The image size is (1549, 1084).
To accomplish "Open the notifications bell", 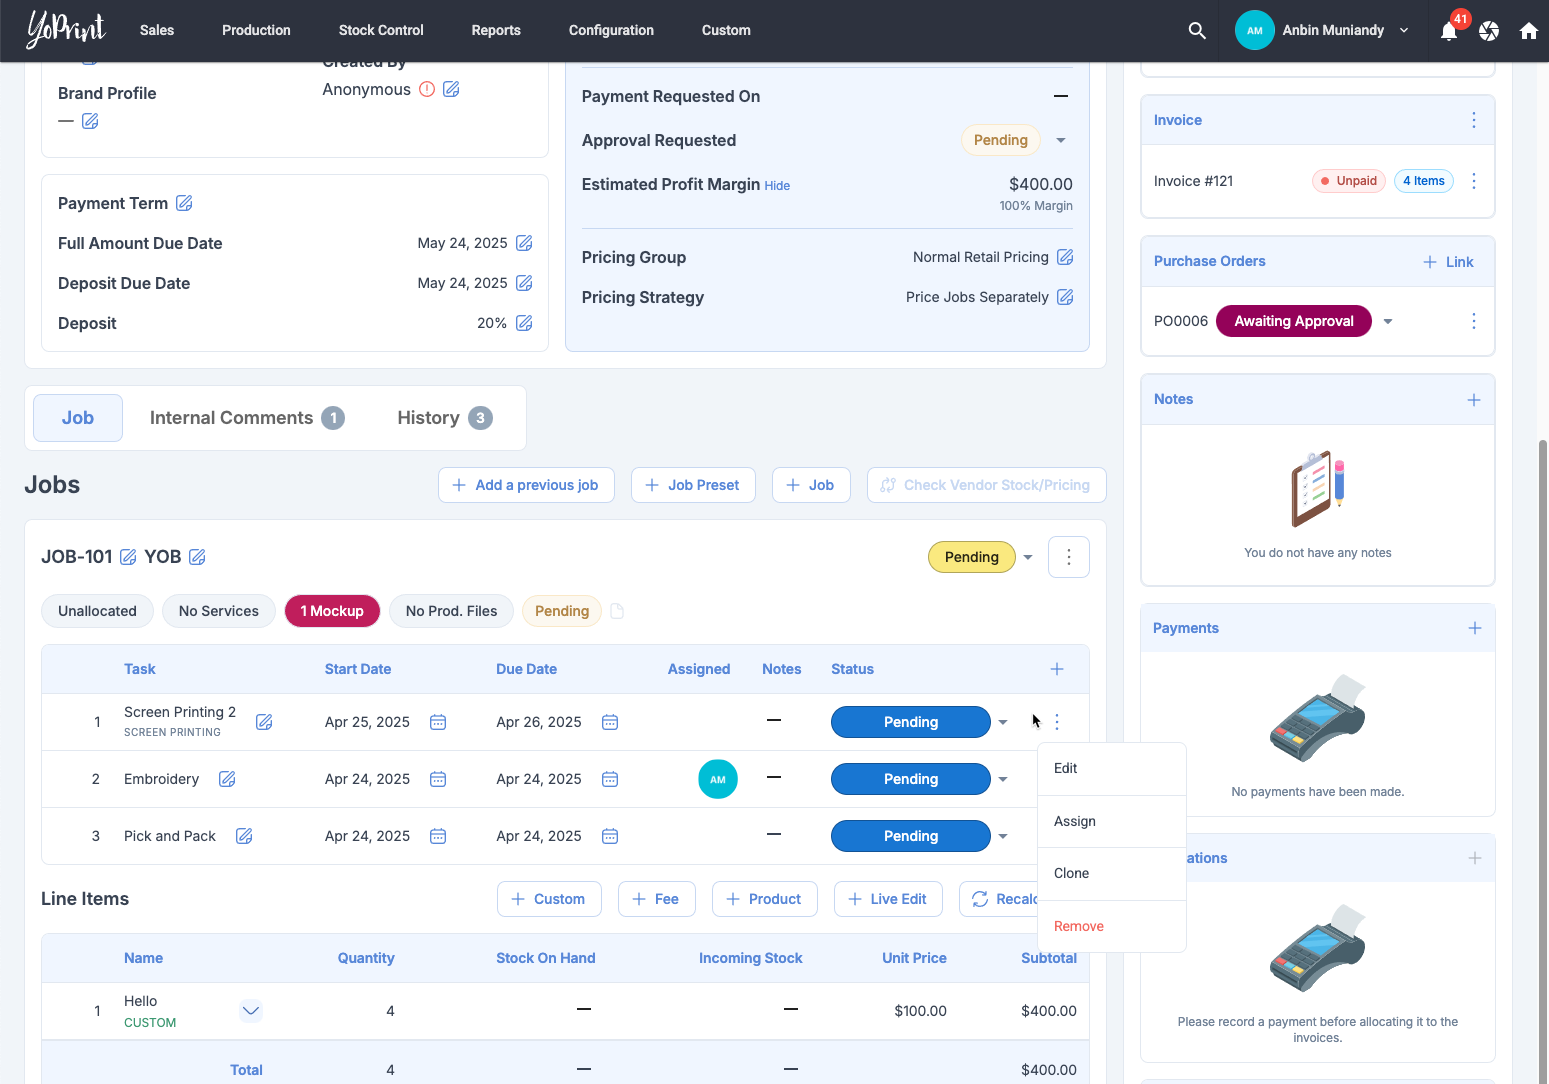I will 1448,31.
